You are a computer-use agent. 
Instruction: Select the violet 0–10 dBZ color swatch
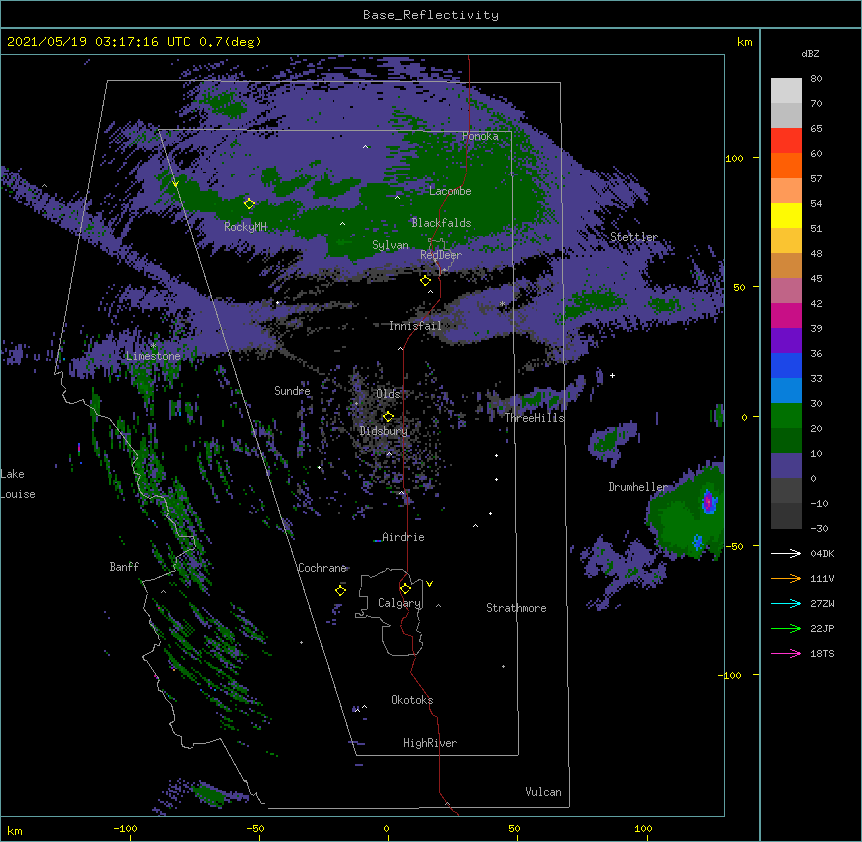tap(786, 466)
